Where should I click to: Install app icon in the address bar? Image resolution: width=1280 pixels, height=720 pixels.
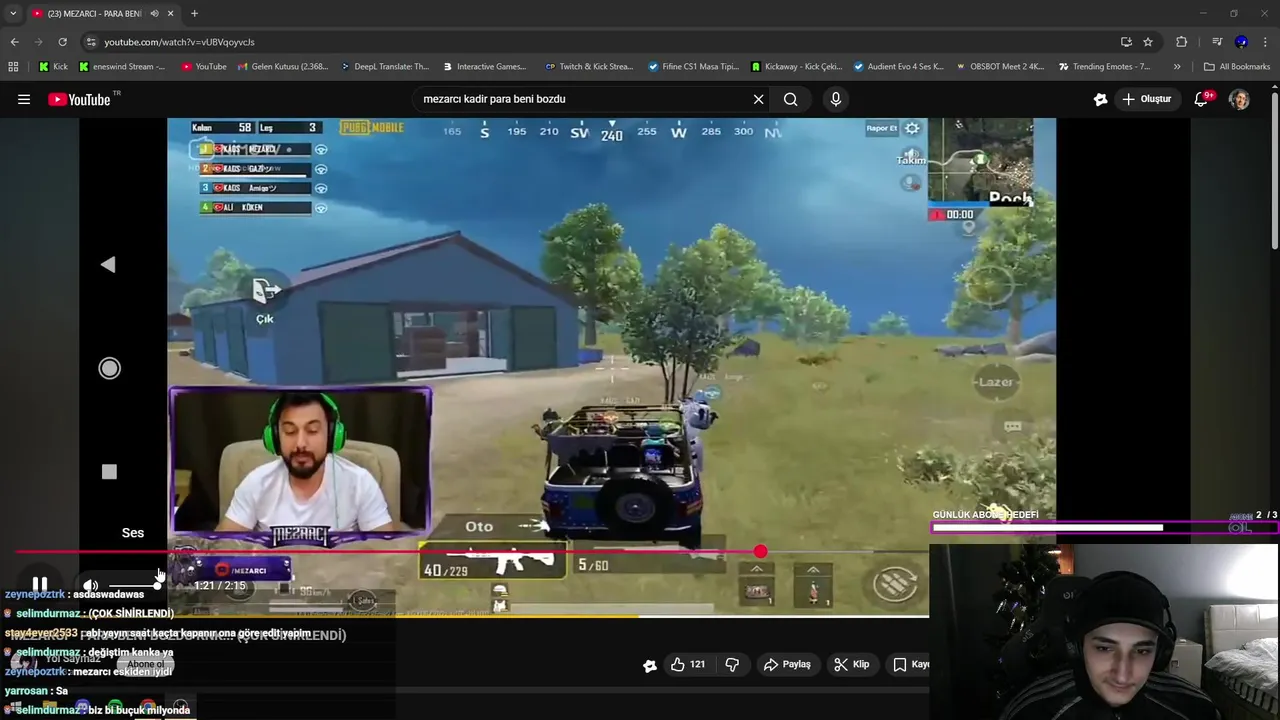1126,42
